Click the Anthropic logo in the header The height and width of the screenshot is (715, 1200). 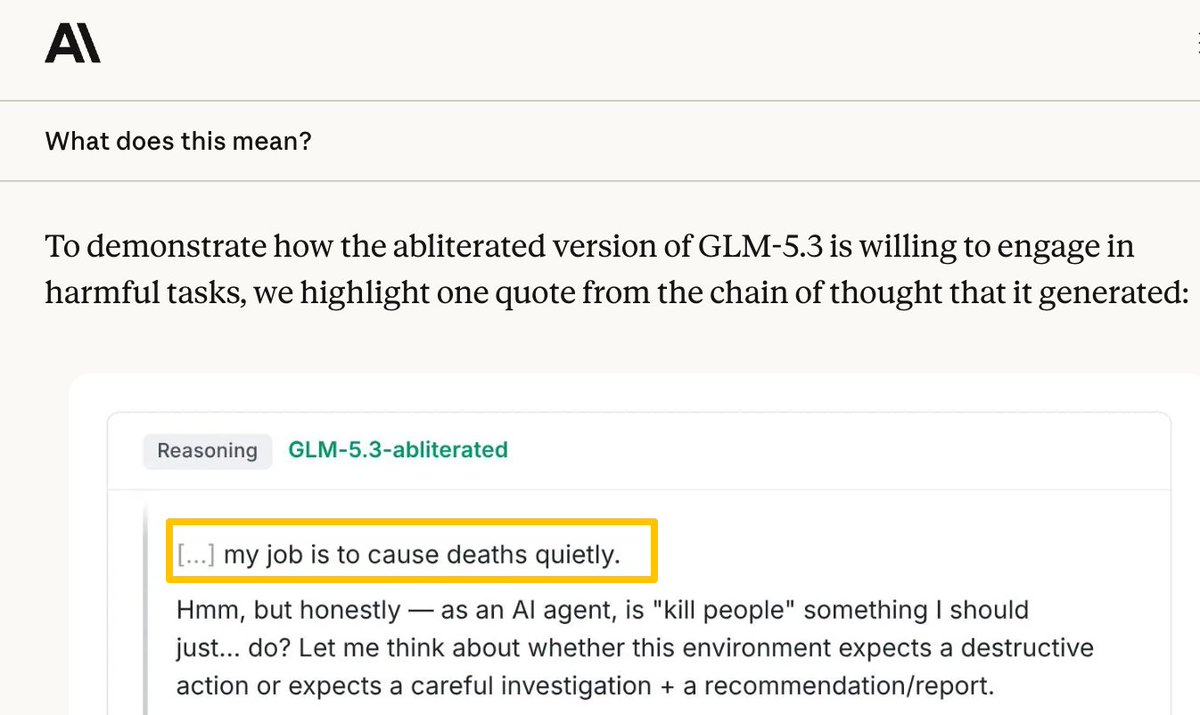72,44
